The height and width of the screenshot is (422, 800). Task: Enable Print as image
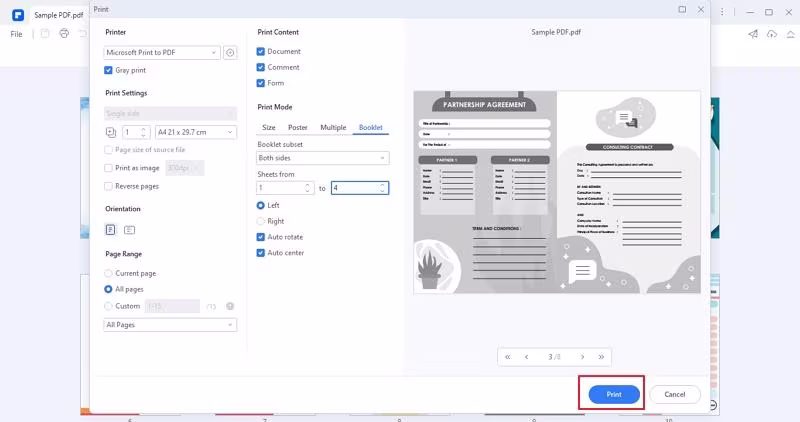tap(108, 168)
